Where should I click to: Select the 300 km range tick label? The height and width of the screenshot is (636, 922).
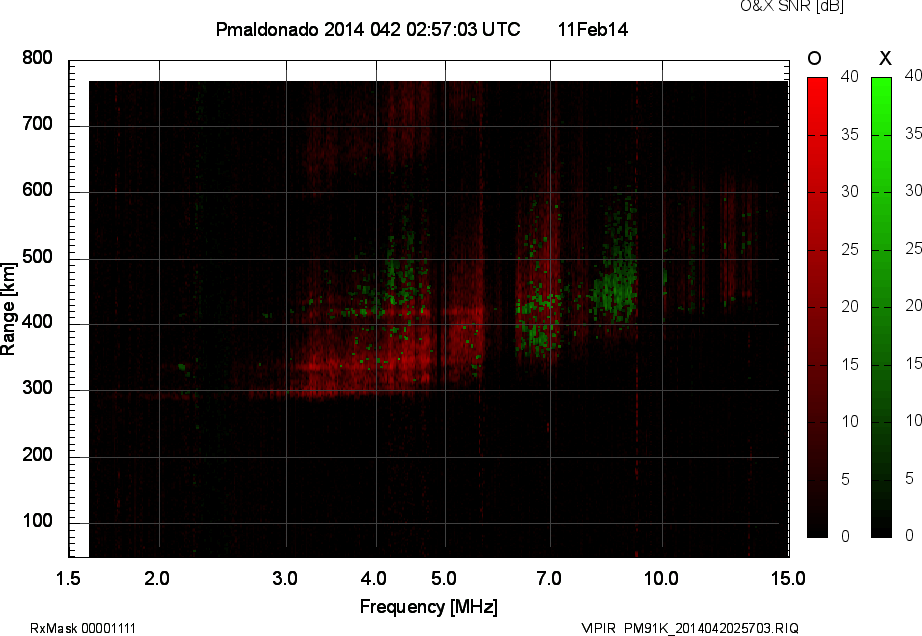click(x=38, y=390)
